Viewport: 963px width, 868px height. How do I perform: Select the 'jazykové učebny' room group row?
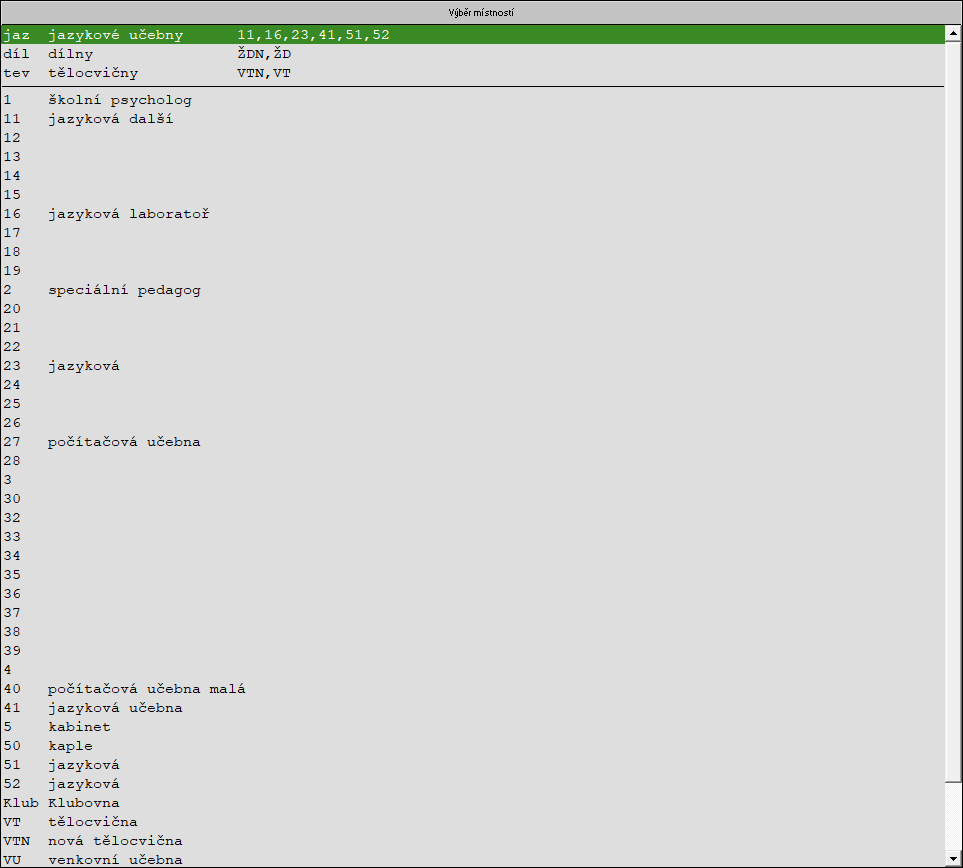[115, 35]
